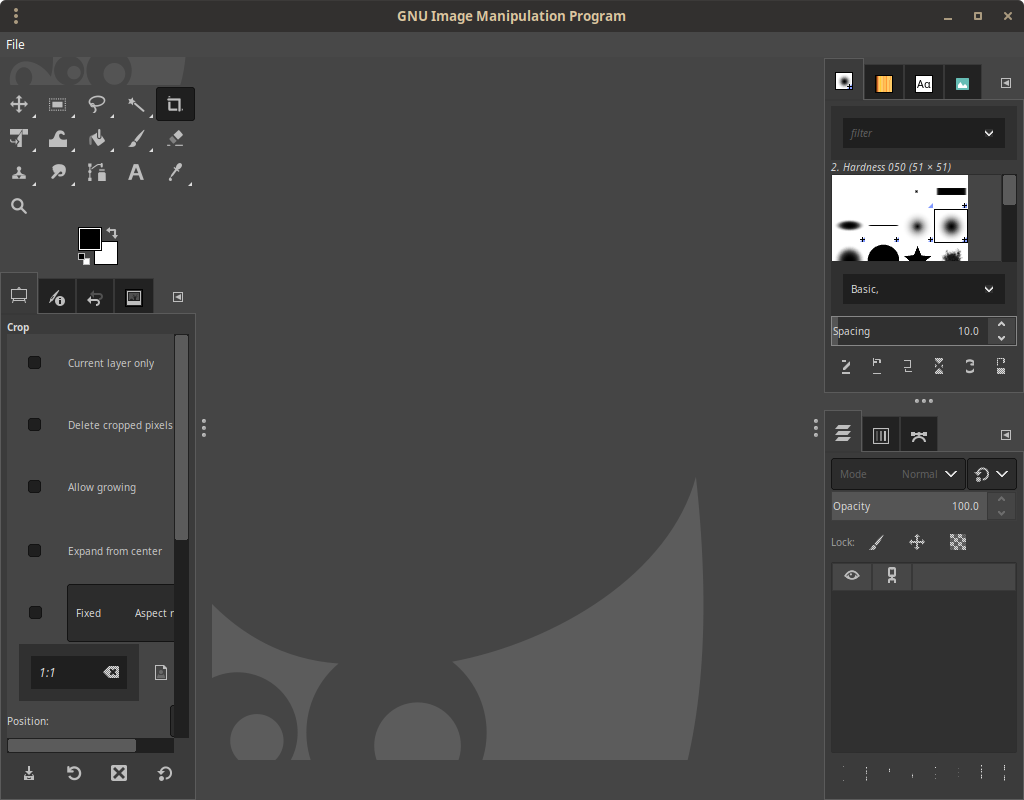This screenshot has height=800, width=1024.
Task: Switch to the Device Status tab
Action: click(57, 298)
